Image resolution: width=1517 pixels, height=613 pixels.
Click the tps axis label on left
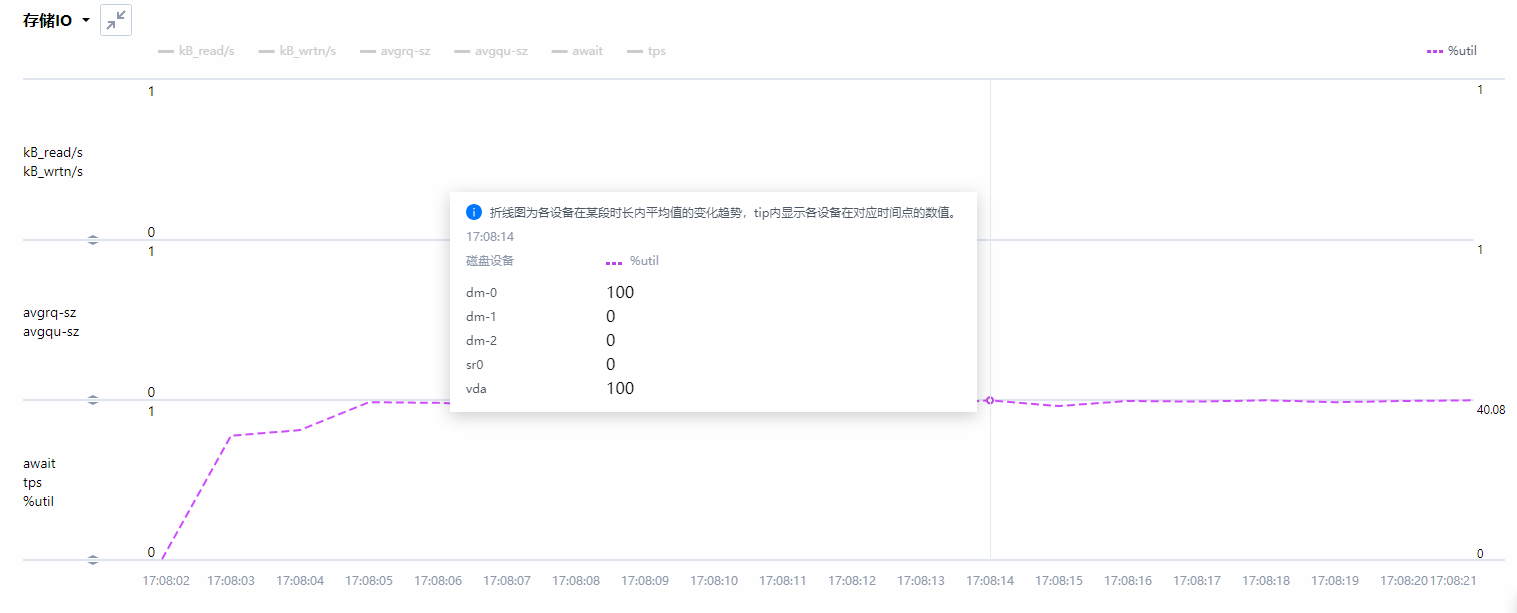(33, 482)
